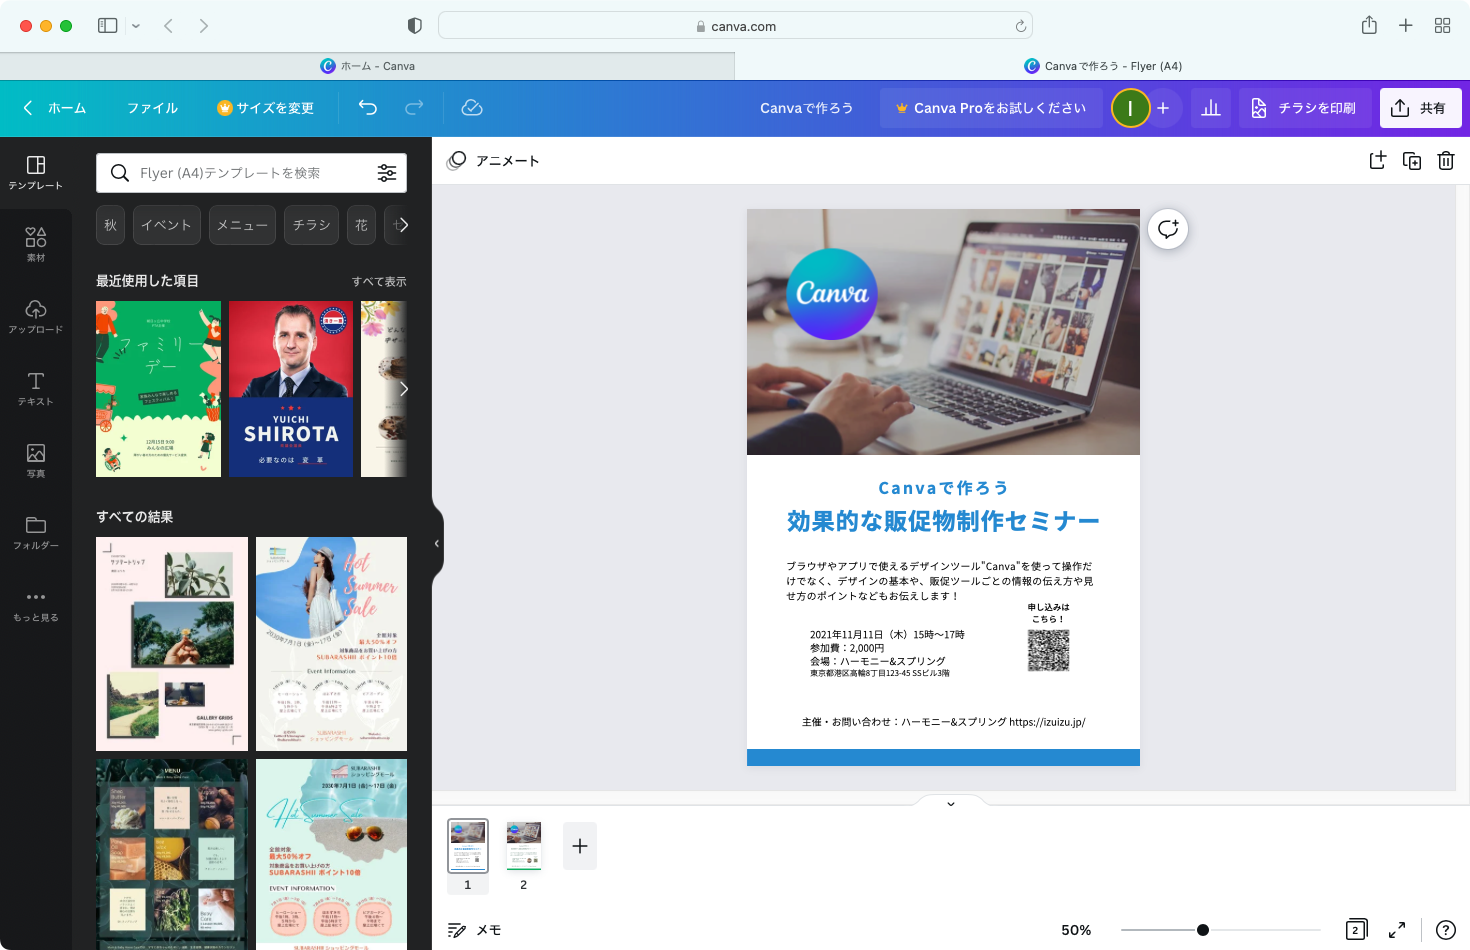This screenshot has height=950, width=1470.
Task: Select the 効果的な販促物制作セミナー heading
Action: (x=943, y=521)
